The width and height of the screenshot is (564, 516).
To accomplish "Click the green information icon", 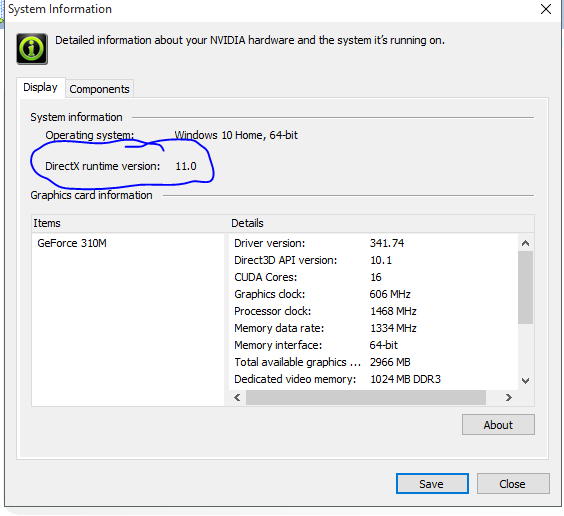I will pos(32,49).
